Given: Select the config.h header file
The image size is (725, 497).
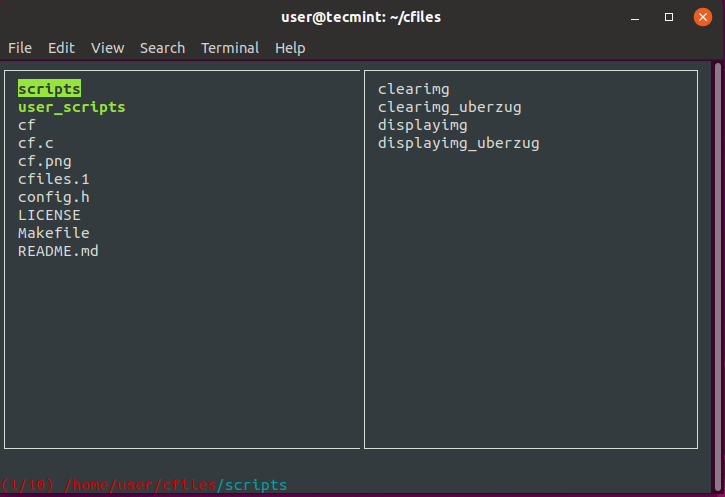Looking at the screenshot, I should pos(53,197).
